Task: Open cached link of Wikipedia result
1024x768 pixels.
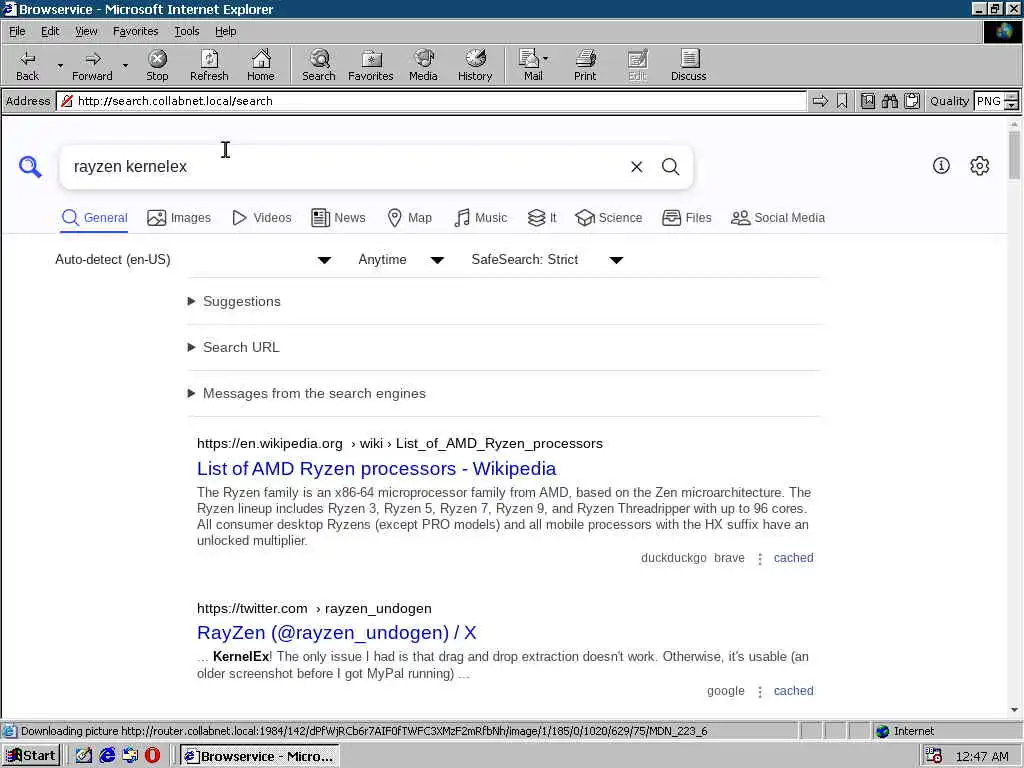Action: 793,558
